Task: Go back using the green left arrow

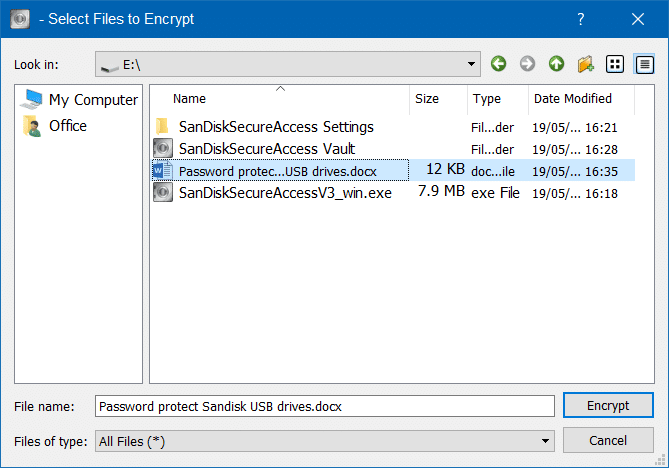Action: point(498,64)
